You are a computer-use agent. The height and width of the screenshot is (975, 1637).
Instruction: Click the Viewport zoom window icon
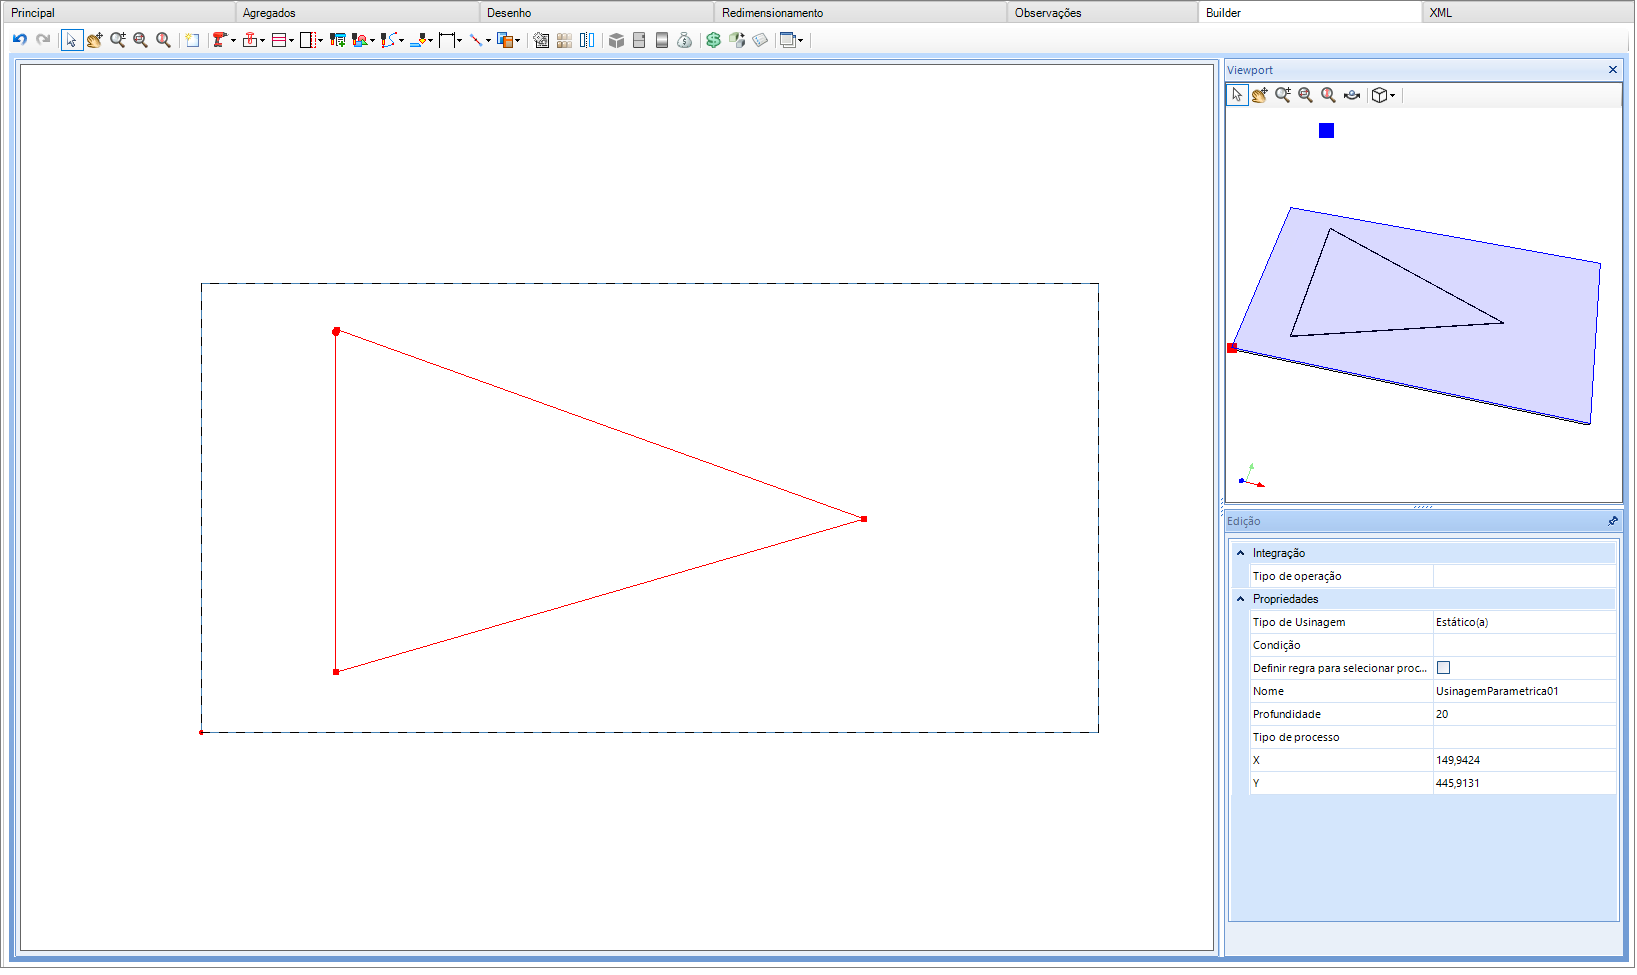(1305, 95)
